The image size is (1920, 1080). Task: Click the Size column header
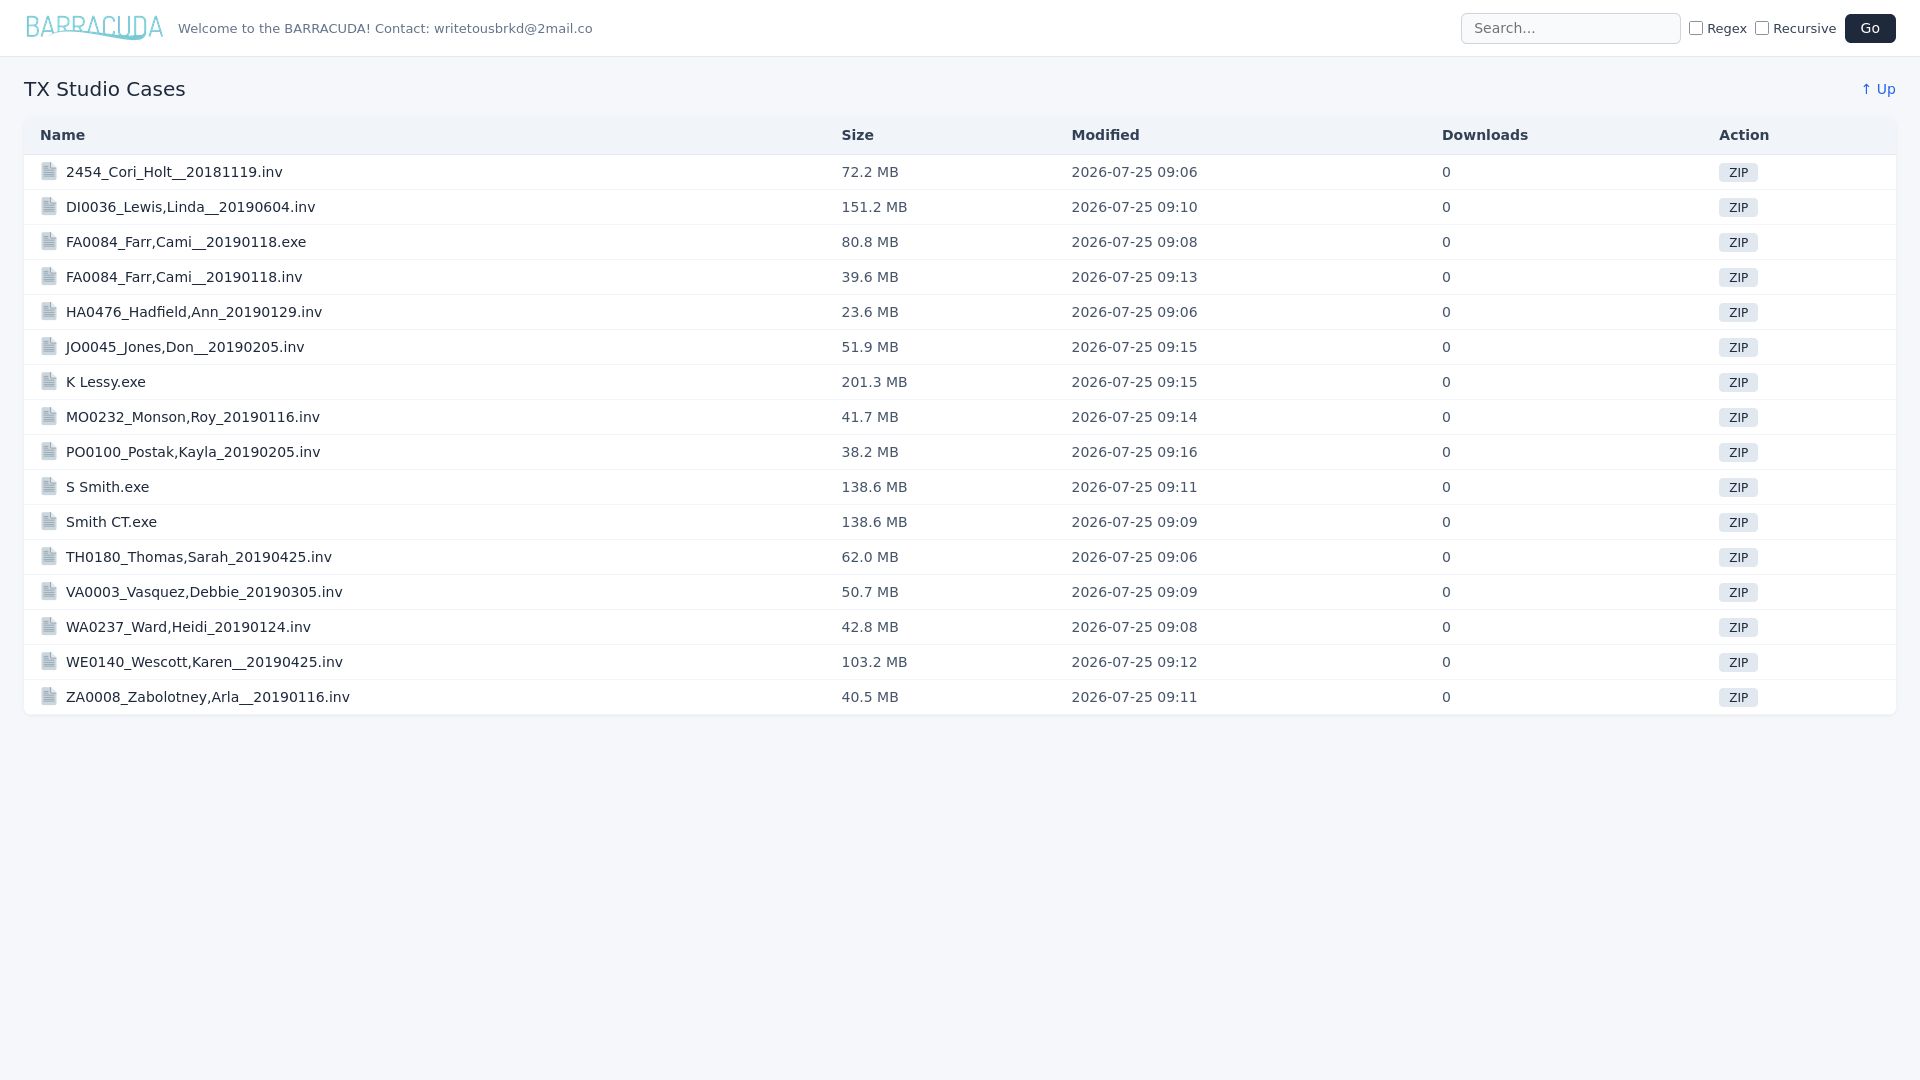(x=857, y=135)
